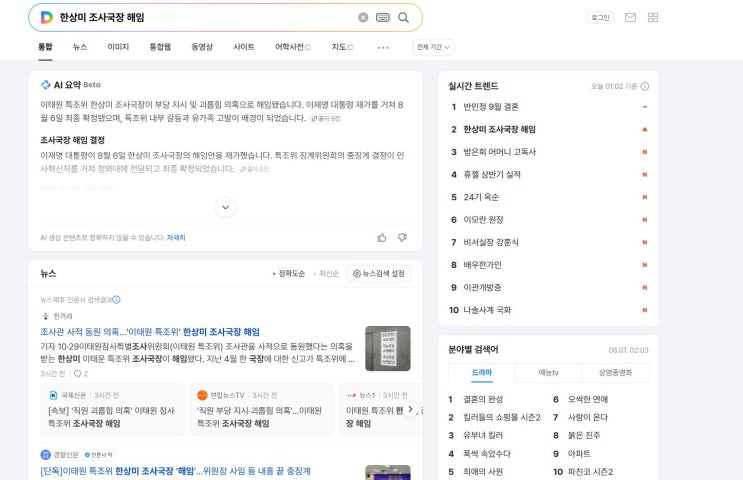The image size is (743, 480).
Task: Open the 지도 tab
Action: coord(342,47)
